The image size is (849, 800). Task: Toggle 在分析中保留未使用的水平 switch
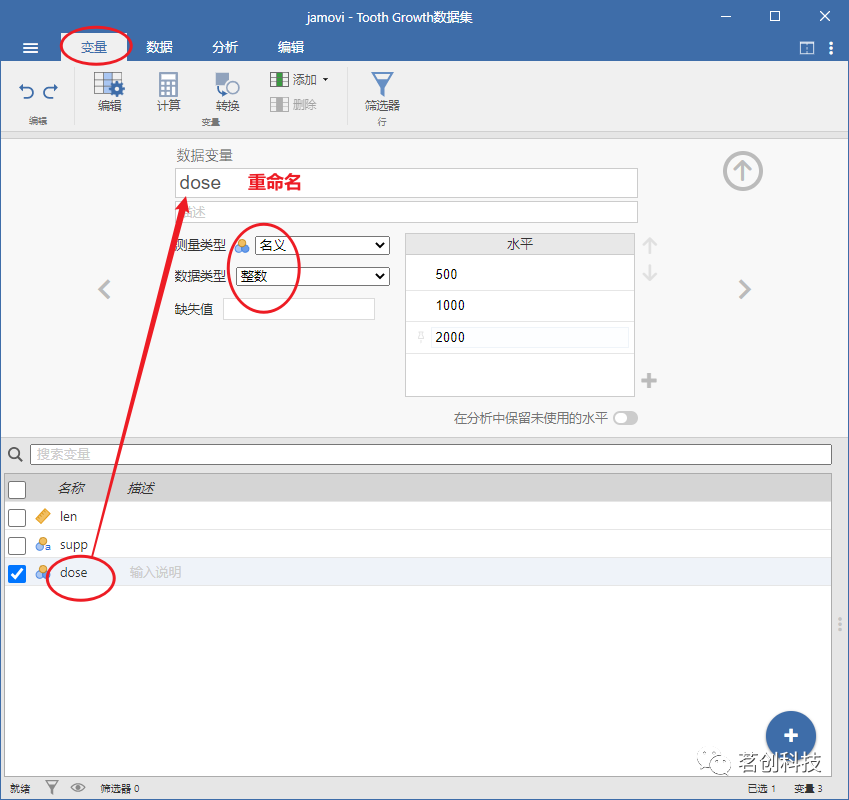tap(625, 418)
